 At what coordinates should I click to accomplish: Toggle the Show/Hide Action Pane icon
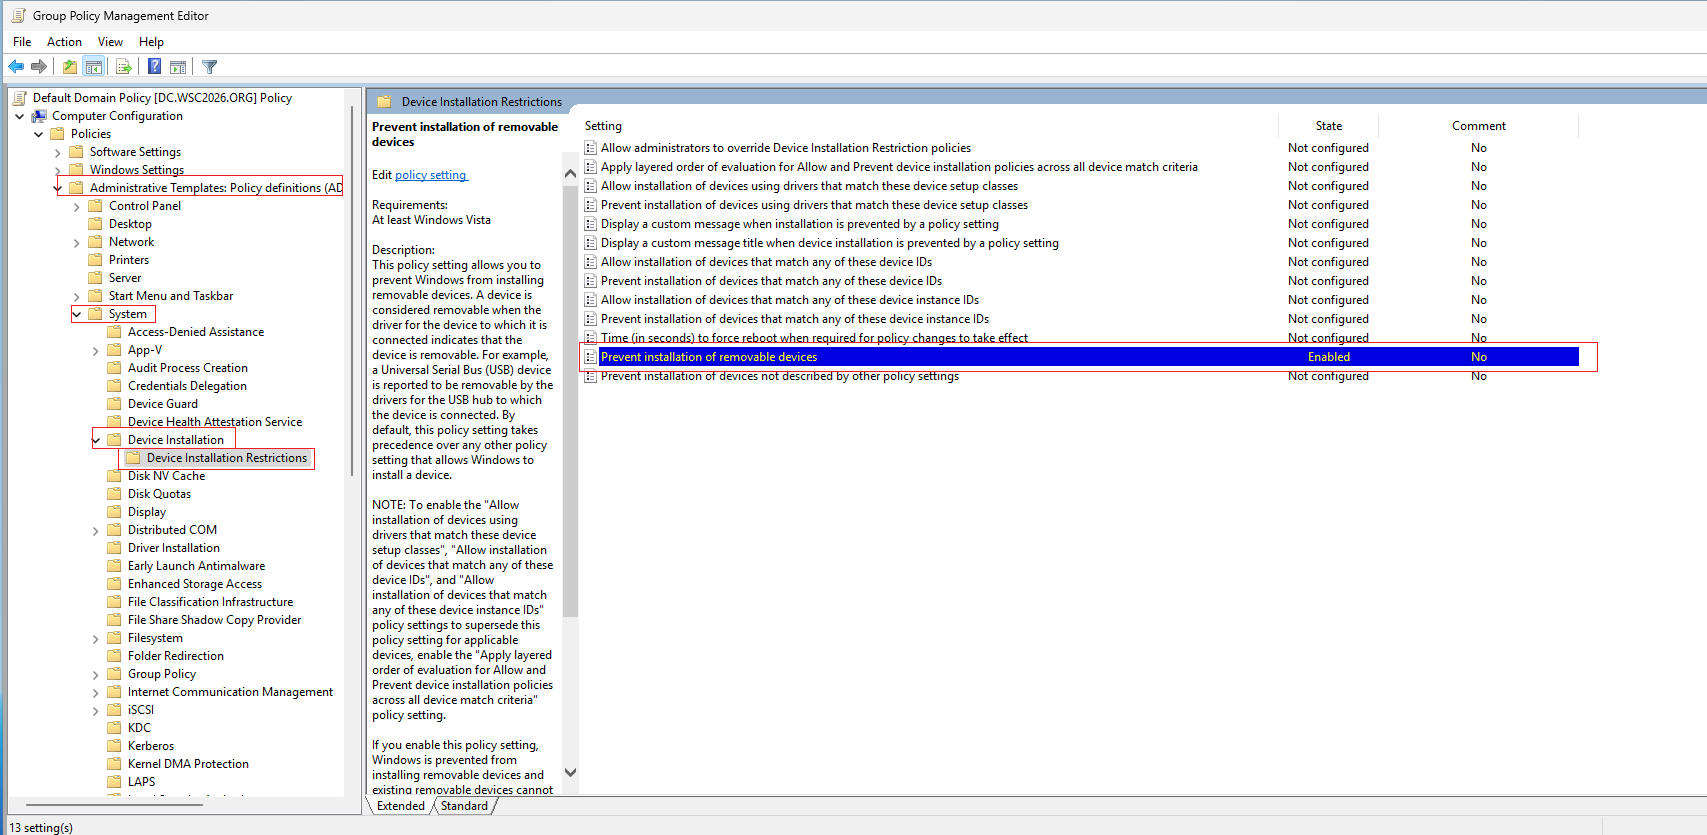point(178,67)
